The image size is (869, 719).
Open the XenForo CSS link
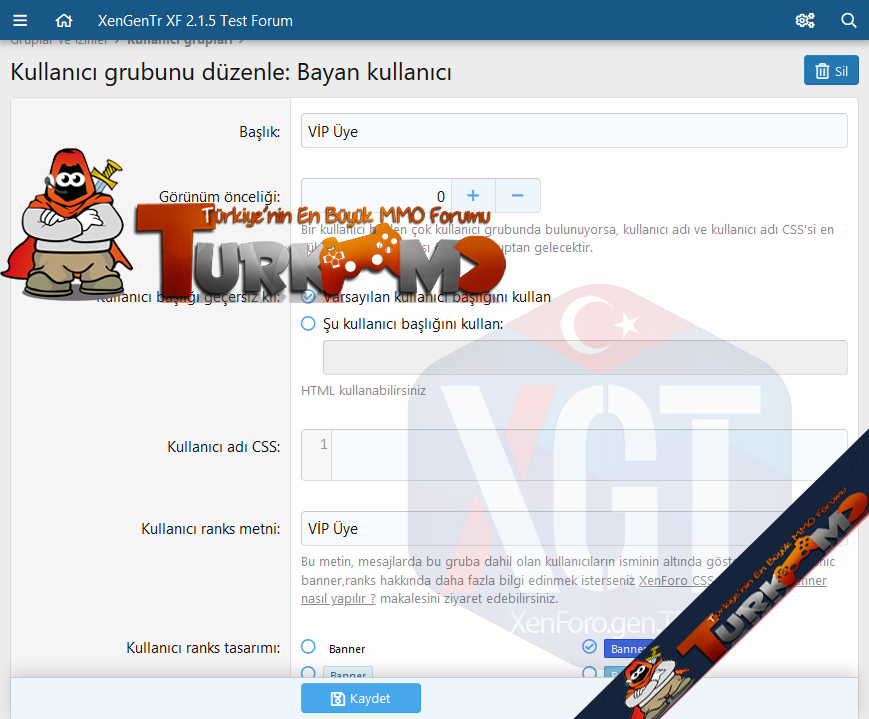click(676, 580)
